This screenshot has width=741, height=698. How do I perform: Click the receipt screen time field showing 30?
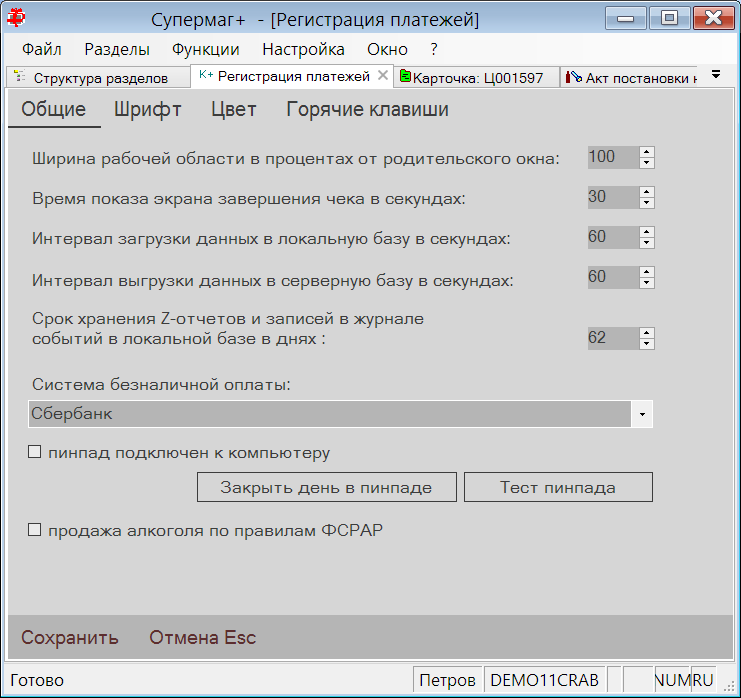[613, 198]
